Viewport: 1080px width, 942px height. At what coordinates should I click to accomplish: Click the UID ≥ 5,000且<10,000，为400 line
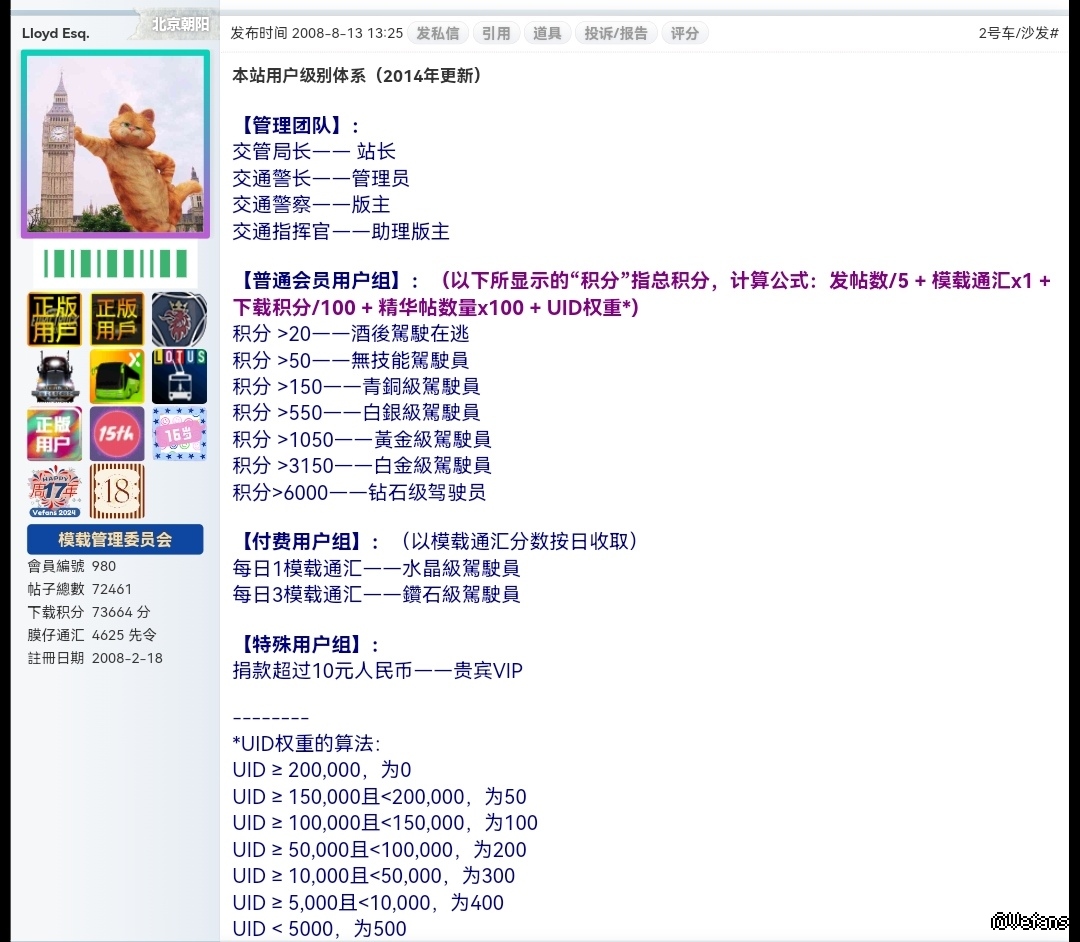click(x=368, y=903)
